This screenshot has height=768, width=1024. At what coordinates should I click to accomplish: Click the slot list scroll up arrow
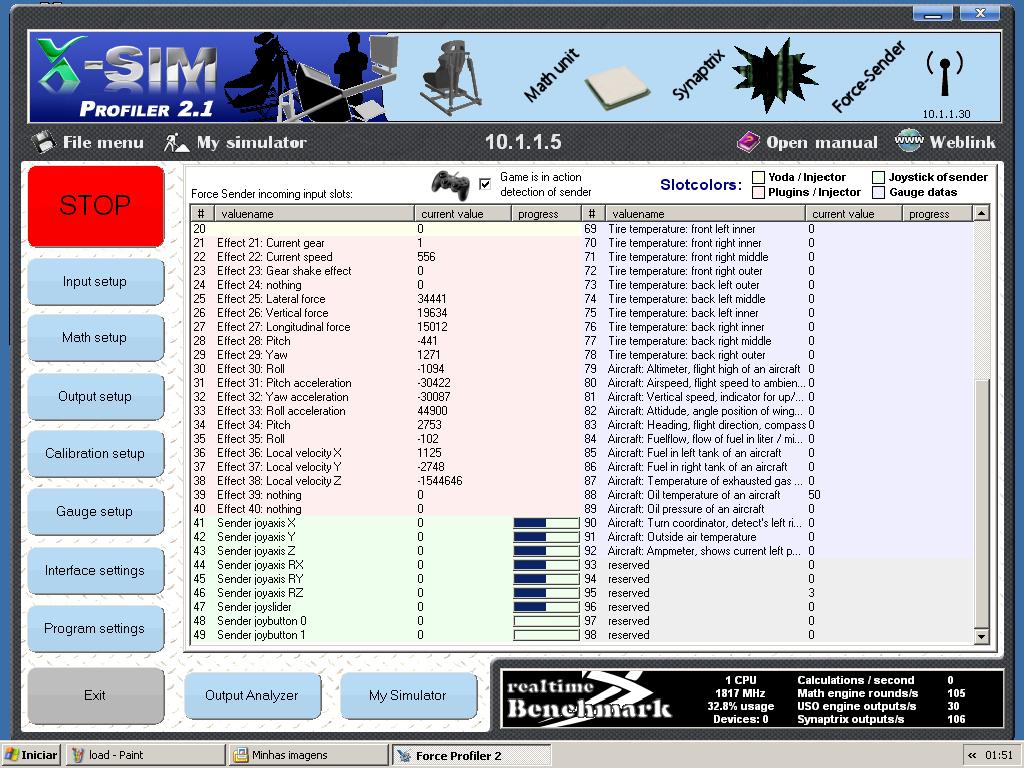(x=981, y=213)
